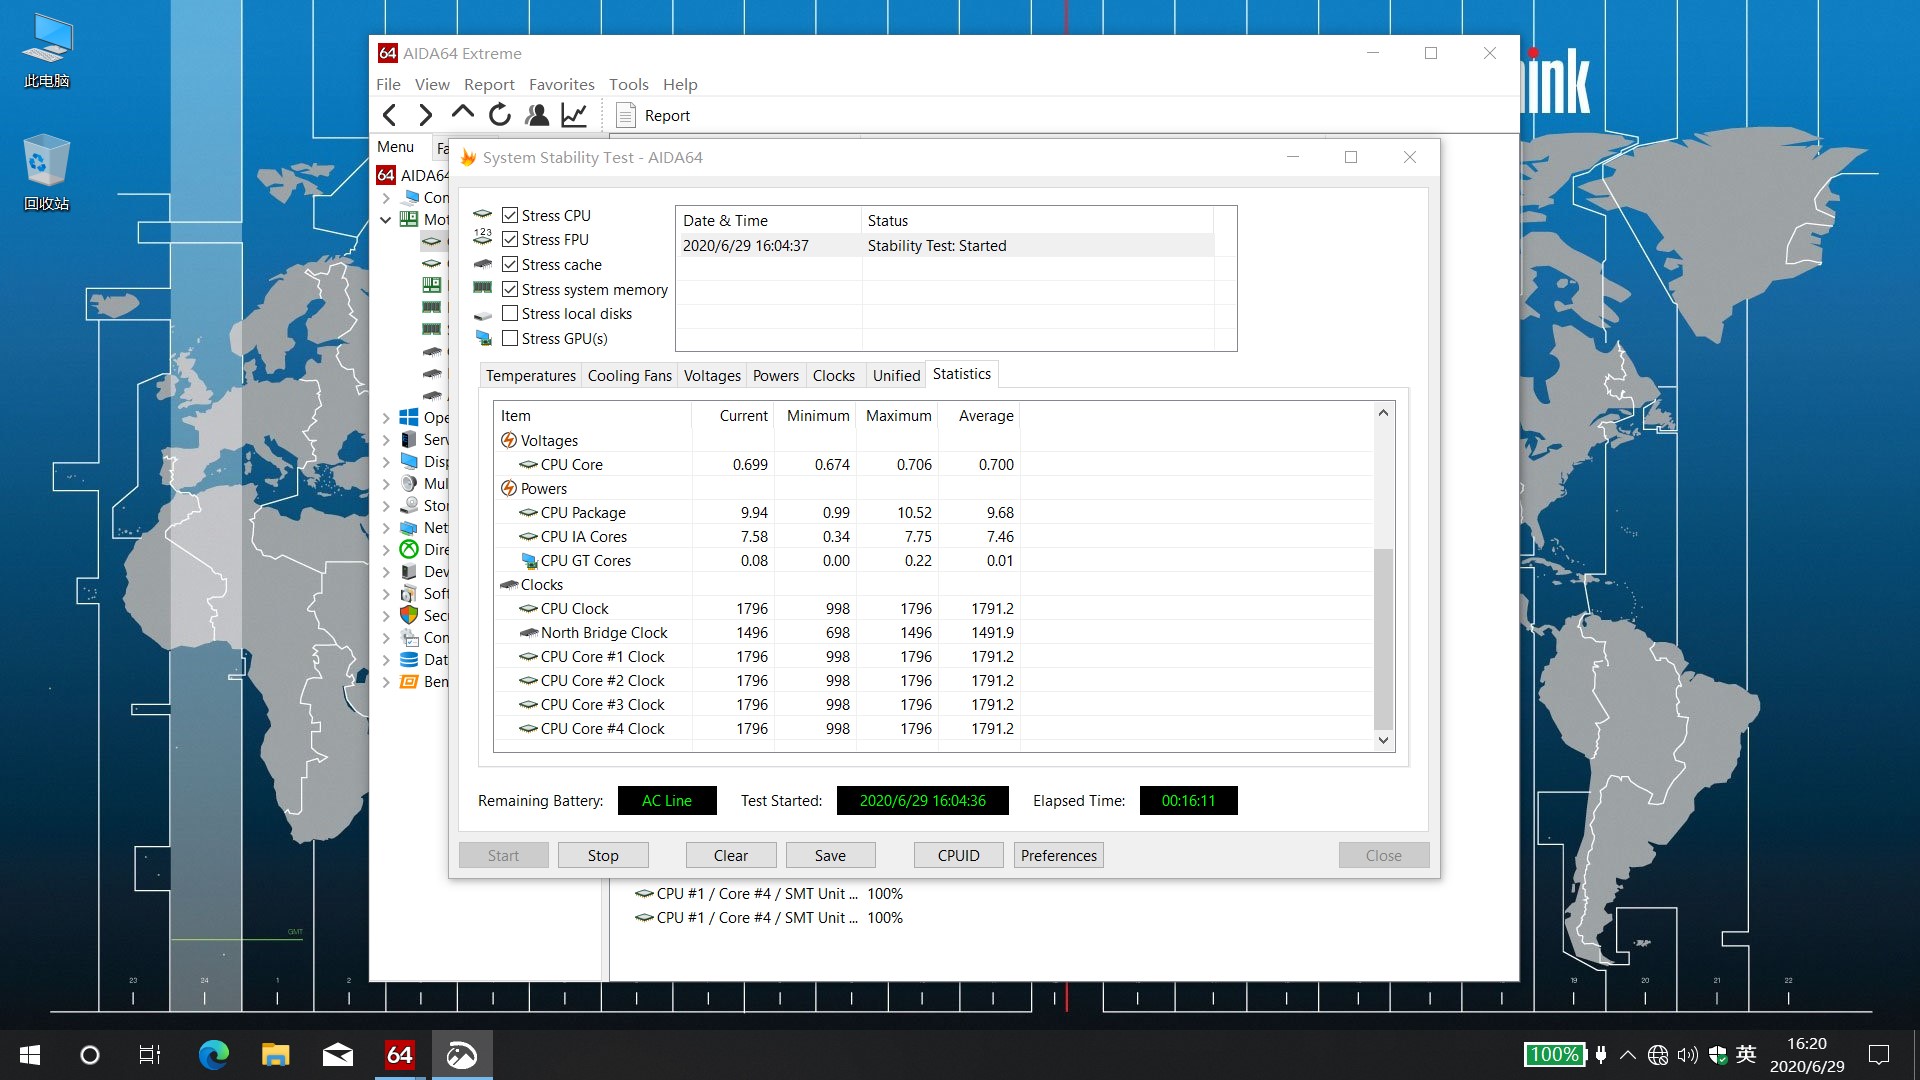Open the CPUID panel
Viewport: 1920px width, 1080px height.
tap(958, 855)
